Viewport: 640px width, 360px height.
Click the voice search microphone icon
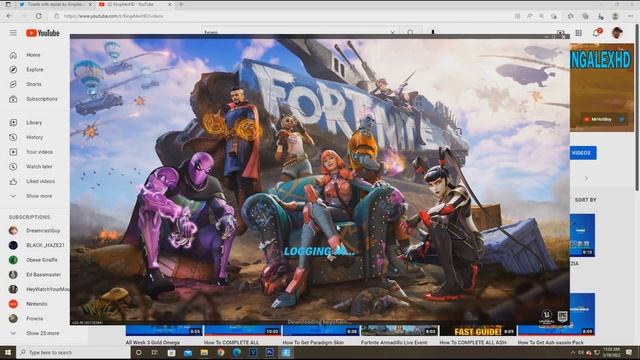click(x=433, y=32)
